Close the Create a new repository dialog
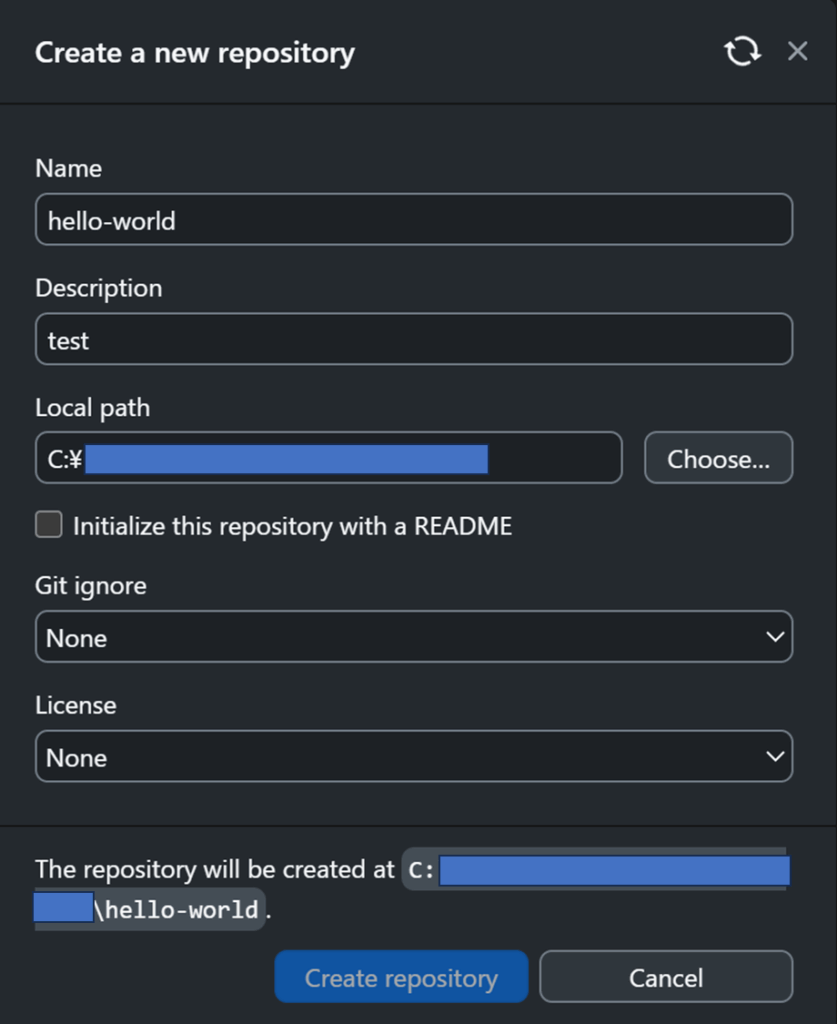The image size is (837, 1024). pyautogui.click(x=797, y=51)
